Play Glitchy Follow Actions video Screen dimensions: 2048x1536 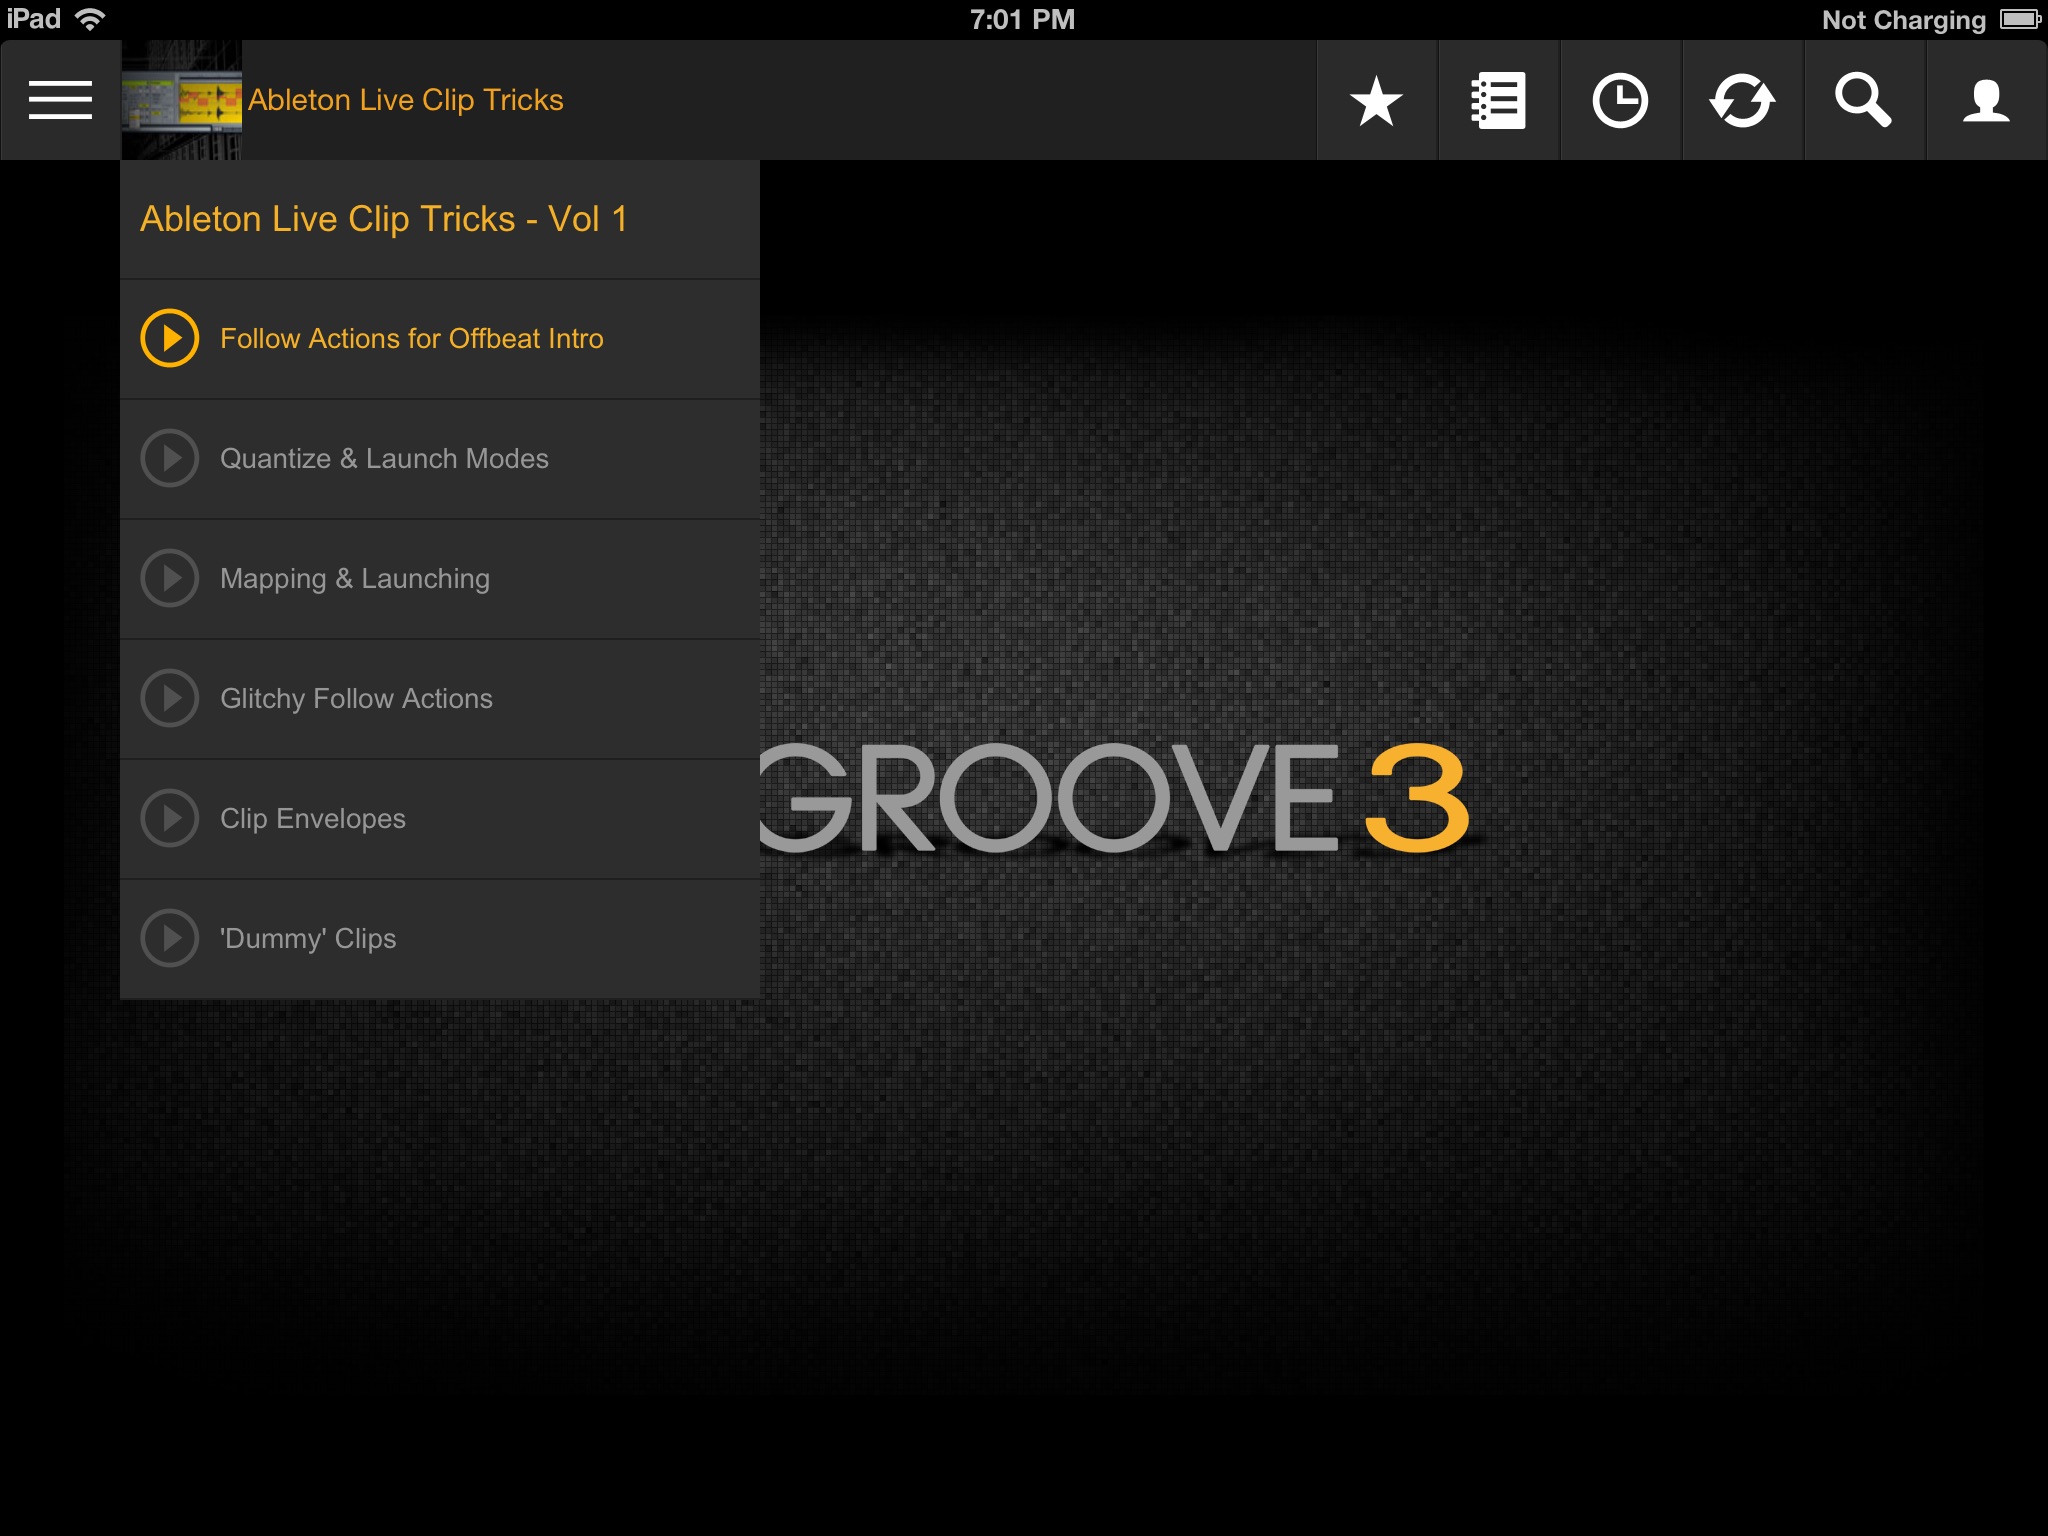(x=170, y=698)
